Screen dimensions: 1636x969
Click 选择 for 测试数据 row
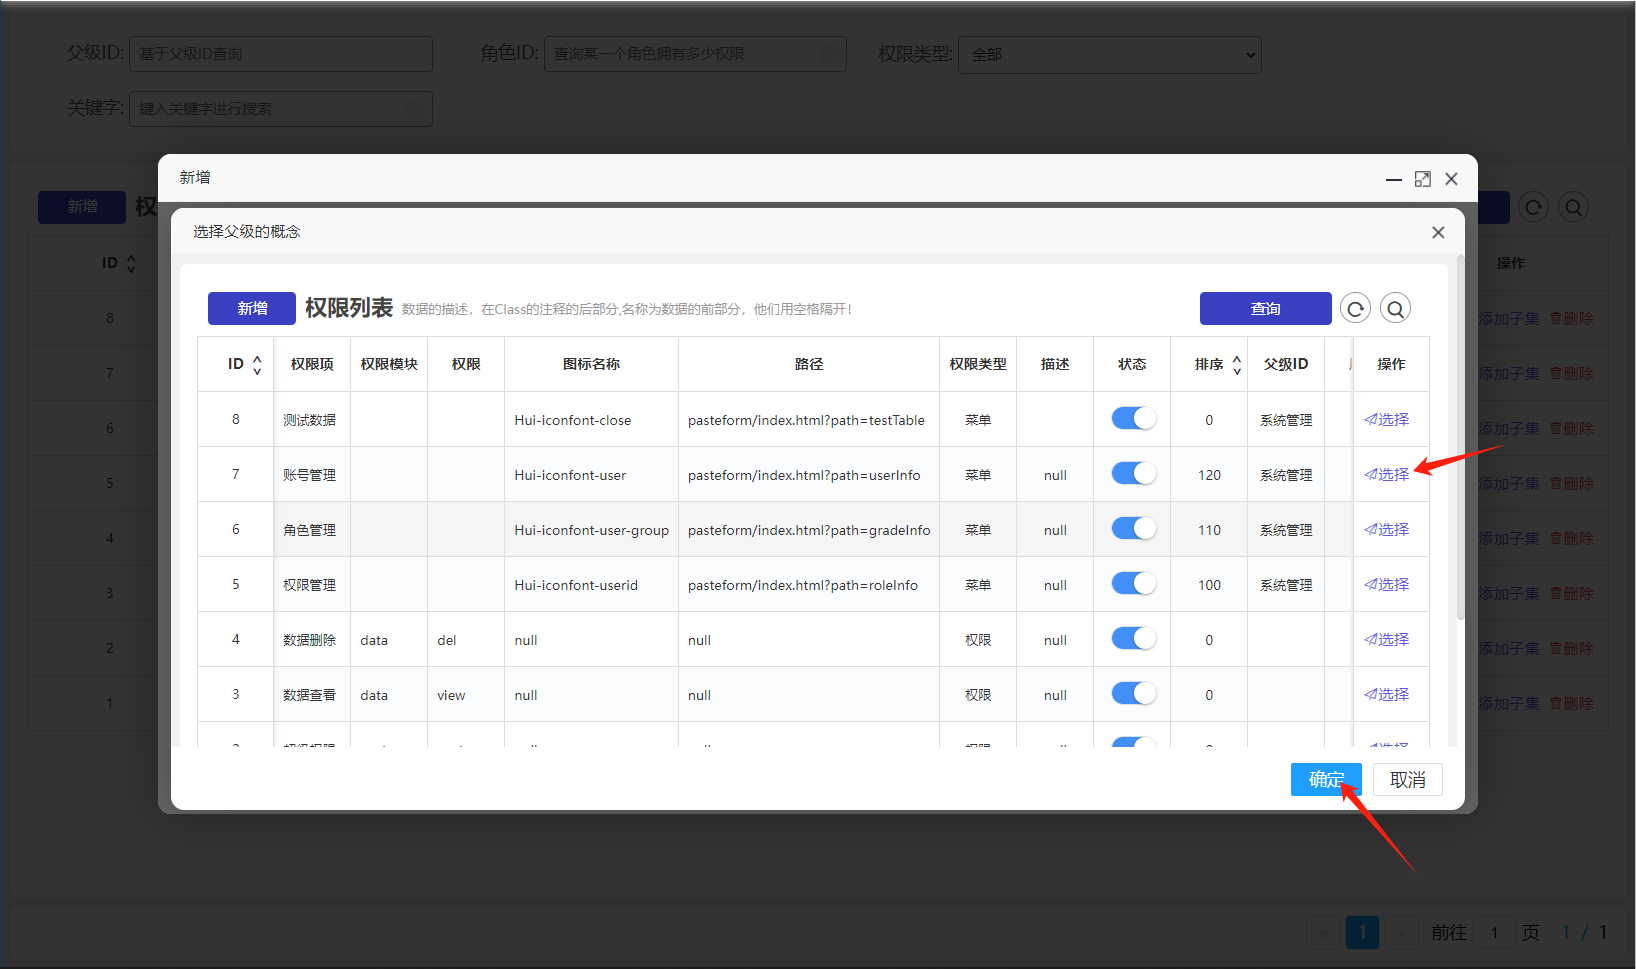pos(1387,420)
